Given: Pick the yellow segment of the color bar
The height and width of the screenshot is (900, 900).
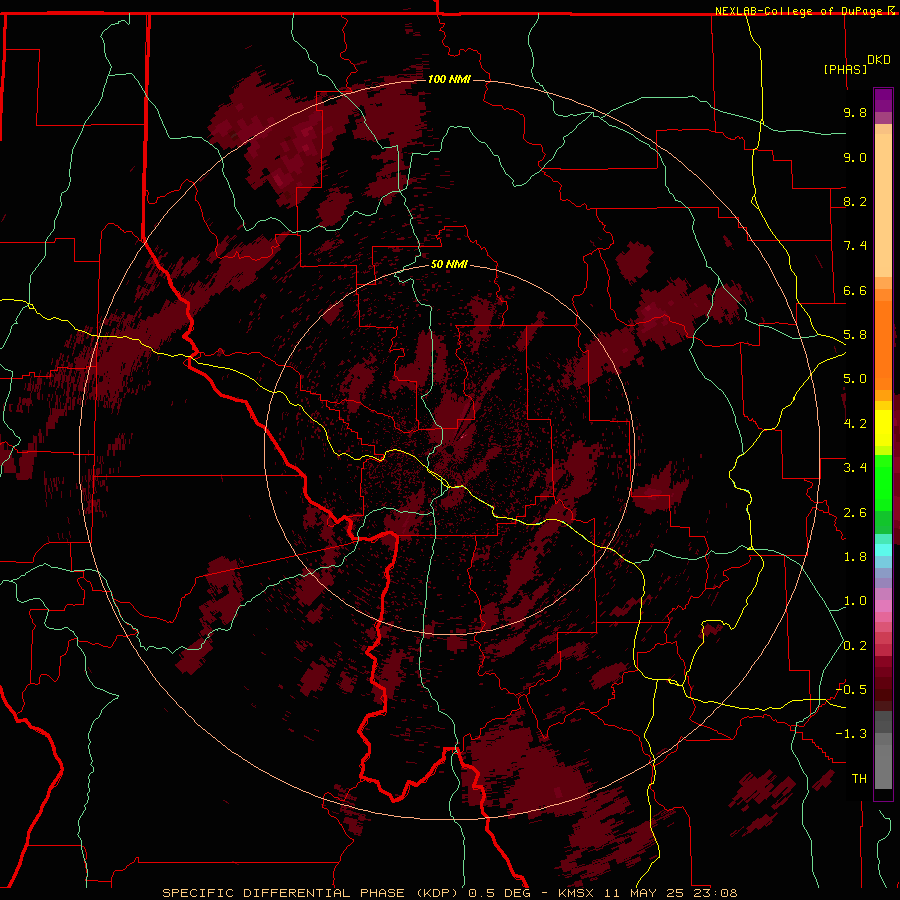Looking at the screenshot, I should point(883,428).
